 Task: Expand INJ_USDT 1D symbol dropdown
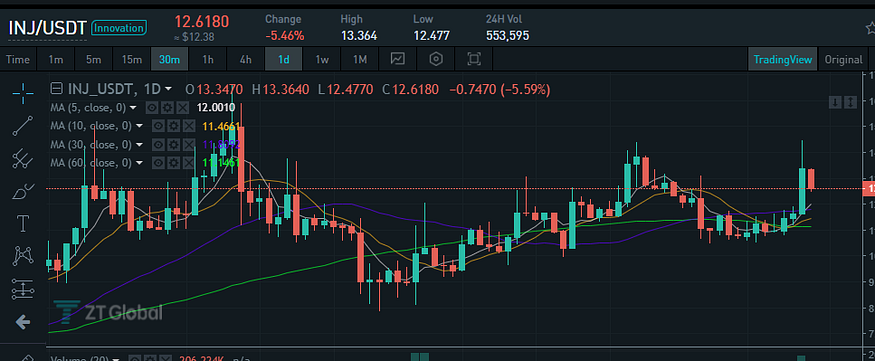169,89
